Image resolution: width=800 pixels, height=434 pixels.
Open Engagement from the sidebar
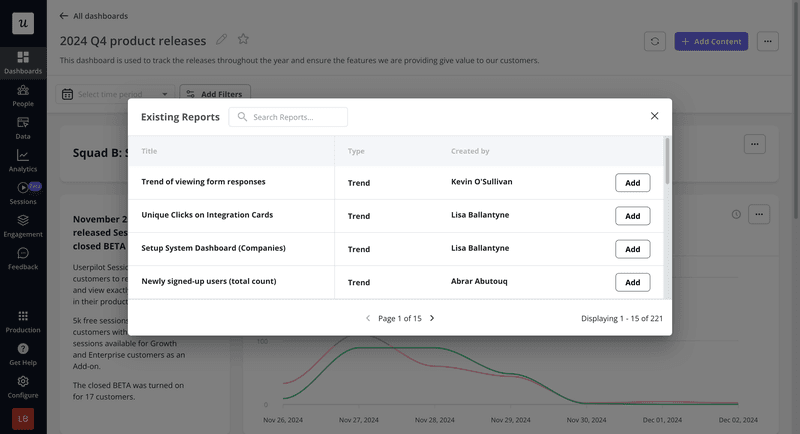(x=22, y=225)
